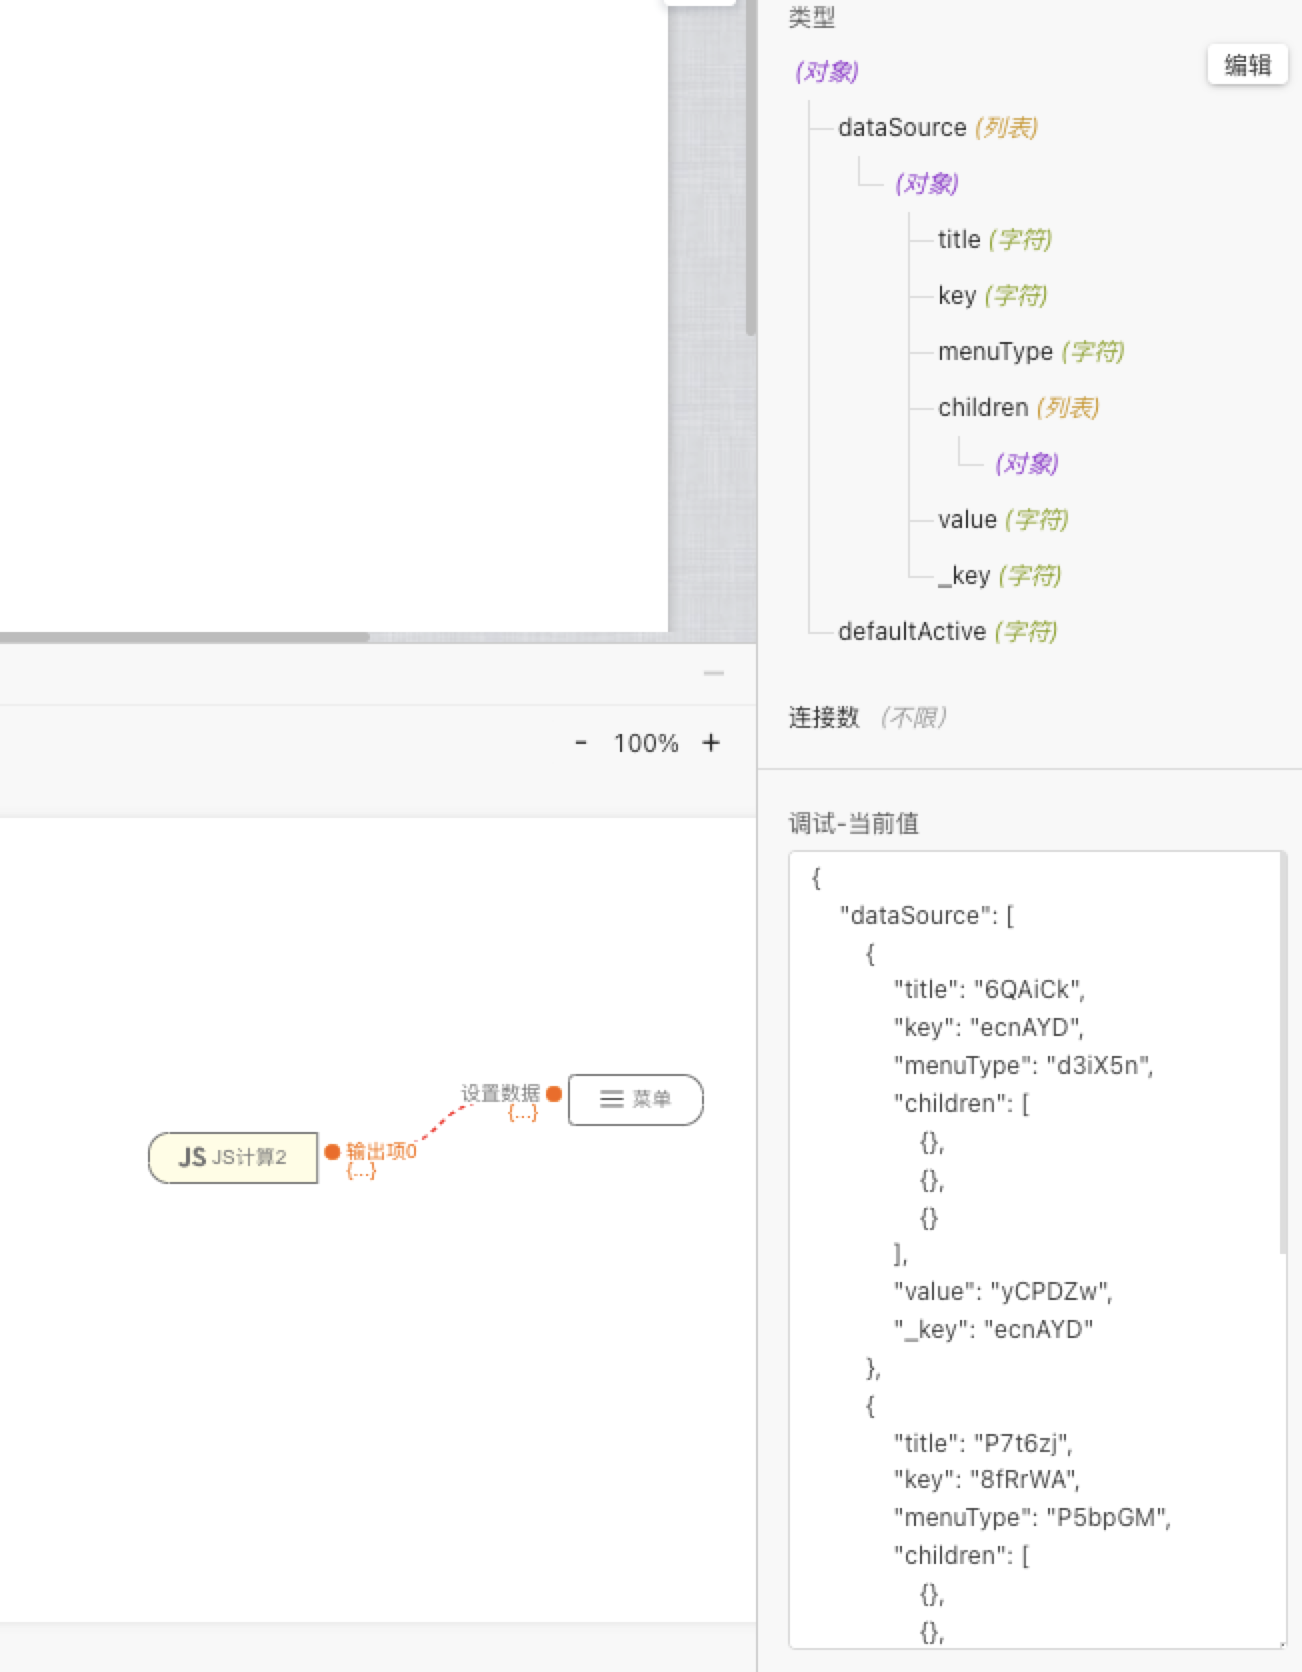Click key (字符) tree row
The width and height of the screenshot is (1302, 1672).
coord(992,296)
